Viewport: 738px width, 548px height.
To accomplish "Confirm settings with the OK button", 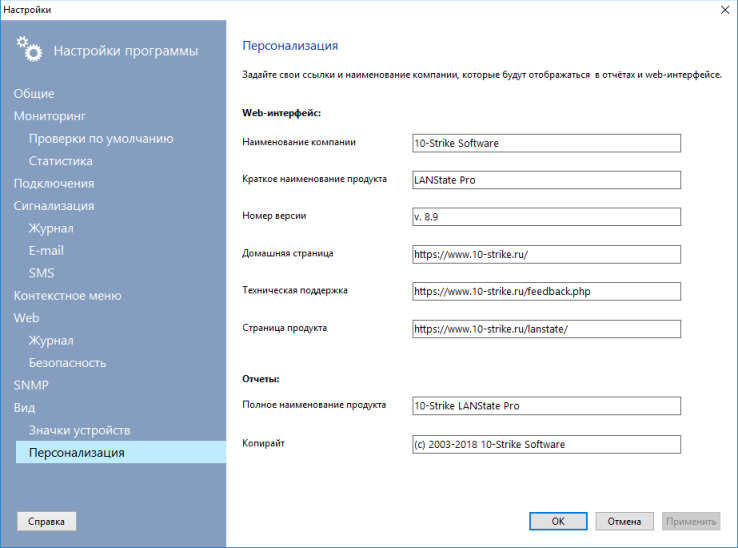I will click(558, 522).
